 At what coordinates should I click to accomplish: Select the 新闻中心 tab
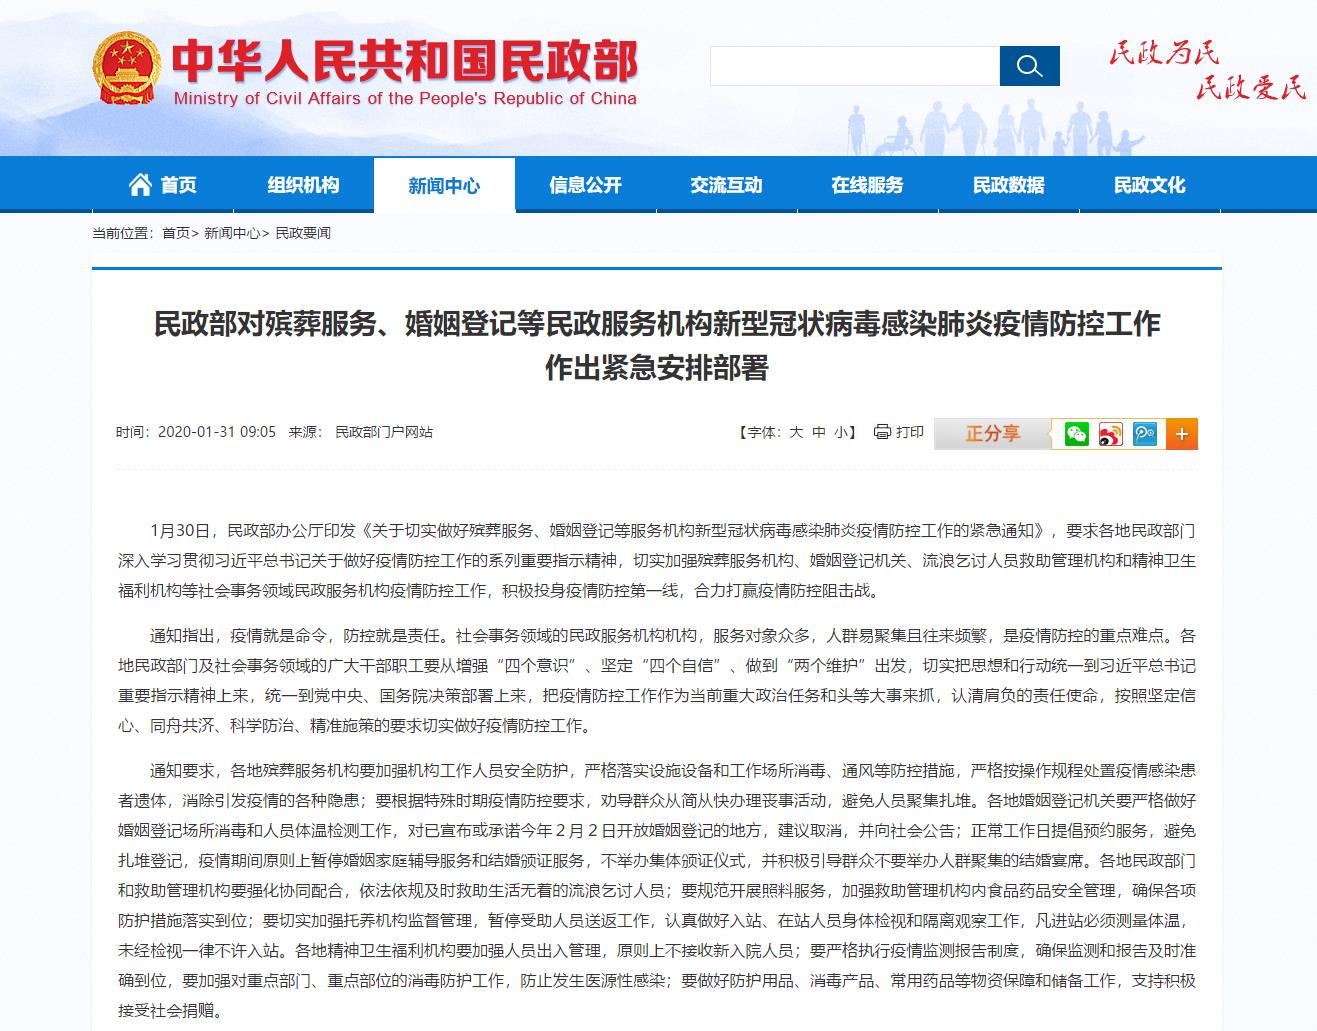(444, 185)
